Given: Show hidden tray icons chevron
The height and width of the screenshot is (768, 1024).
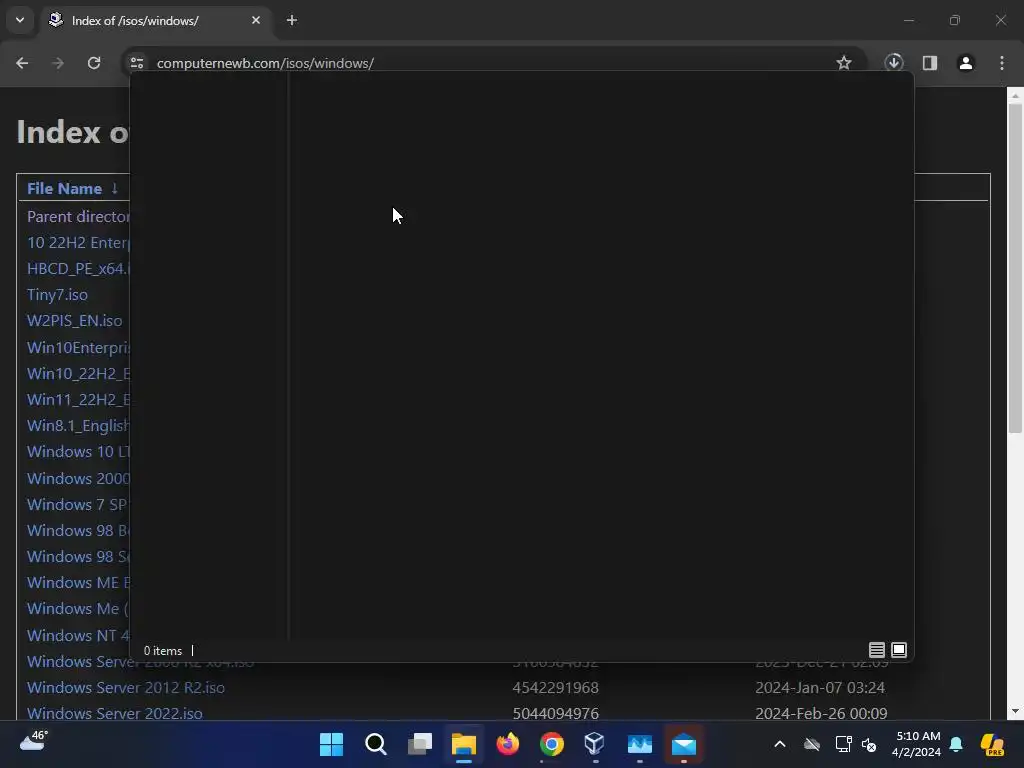Looking at the screenshot, I should point(780,744).
